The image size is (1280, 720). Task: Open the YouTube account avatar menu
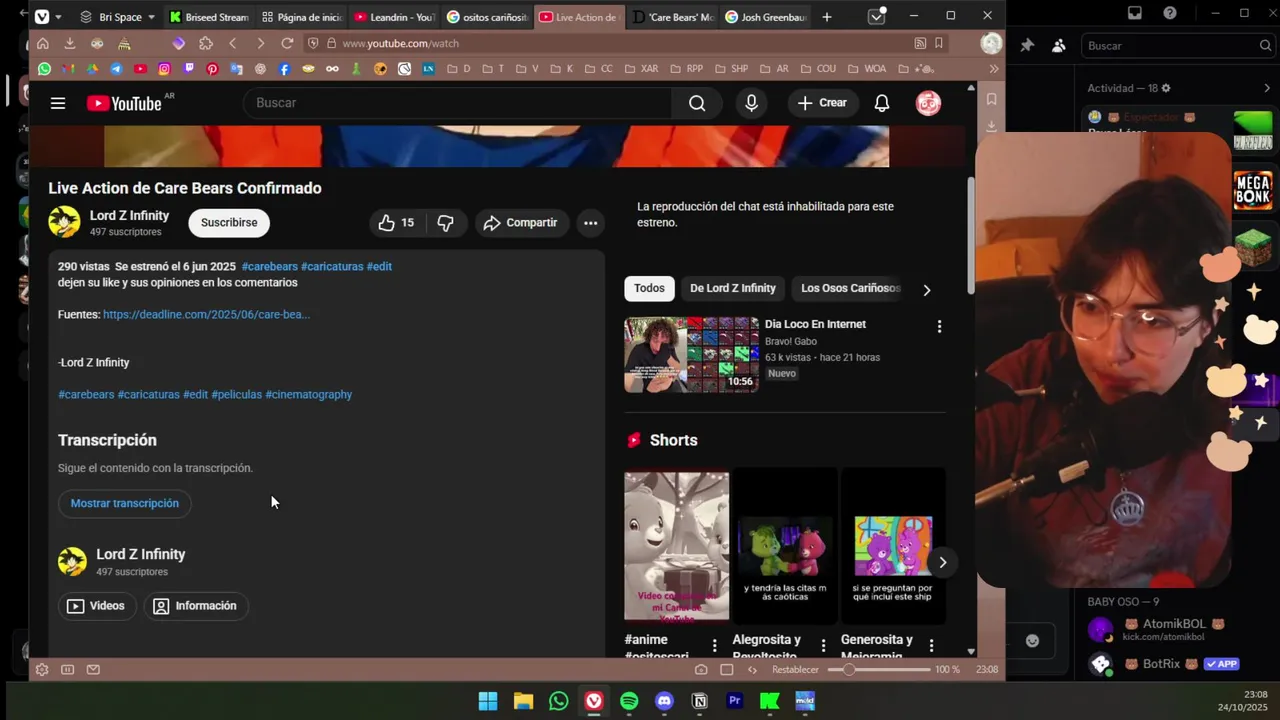[928, 103]
